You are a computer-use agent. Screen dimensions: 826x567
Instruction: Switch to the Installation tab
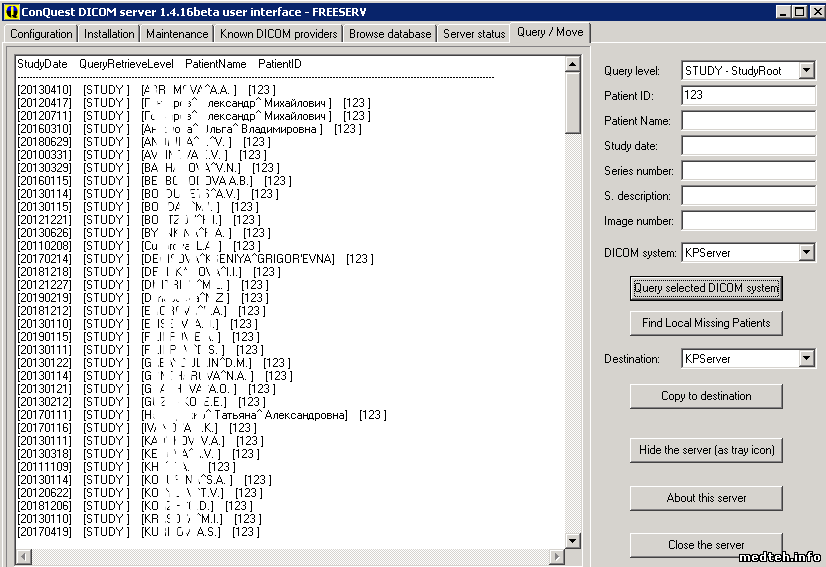click(x=110, y=33)
